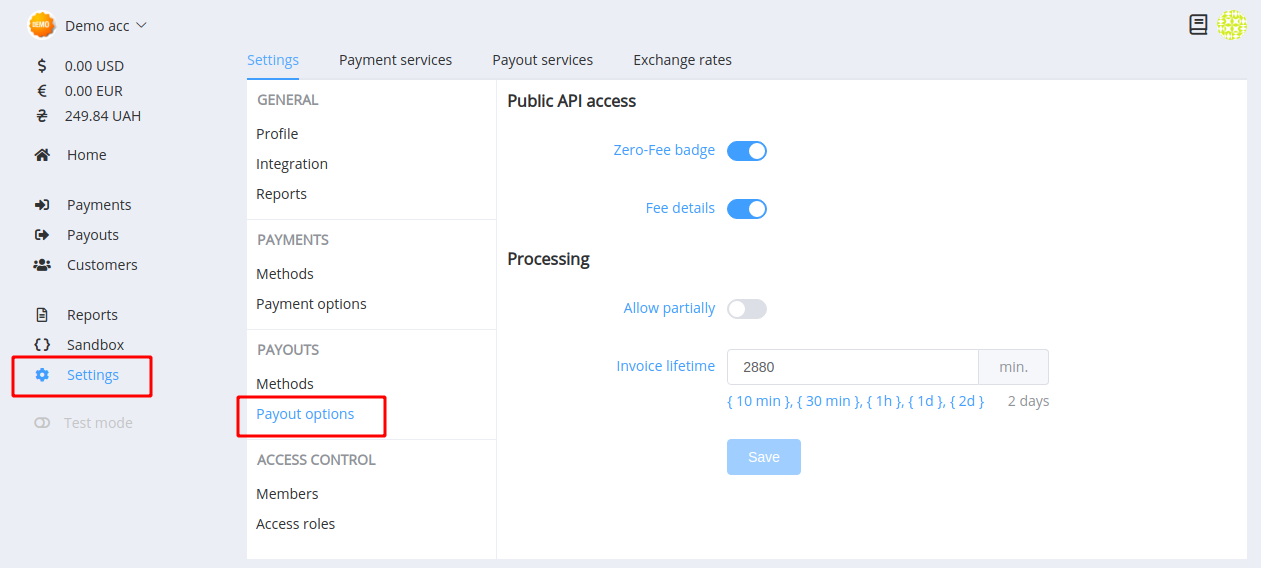
Task: Select the { 1h } lifetime preset
Action: point(883,401)
